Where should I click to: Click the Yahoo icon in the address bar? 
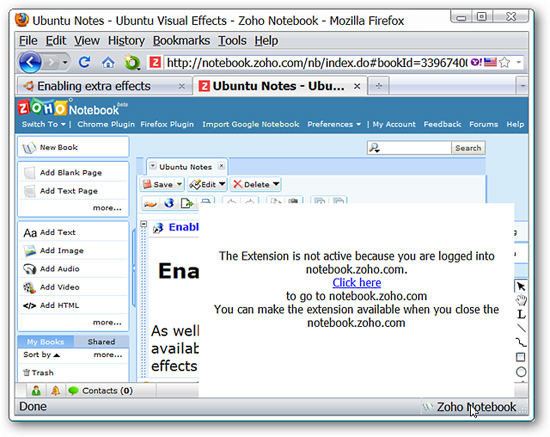point(476,62)
